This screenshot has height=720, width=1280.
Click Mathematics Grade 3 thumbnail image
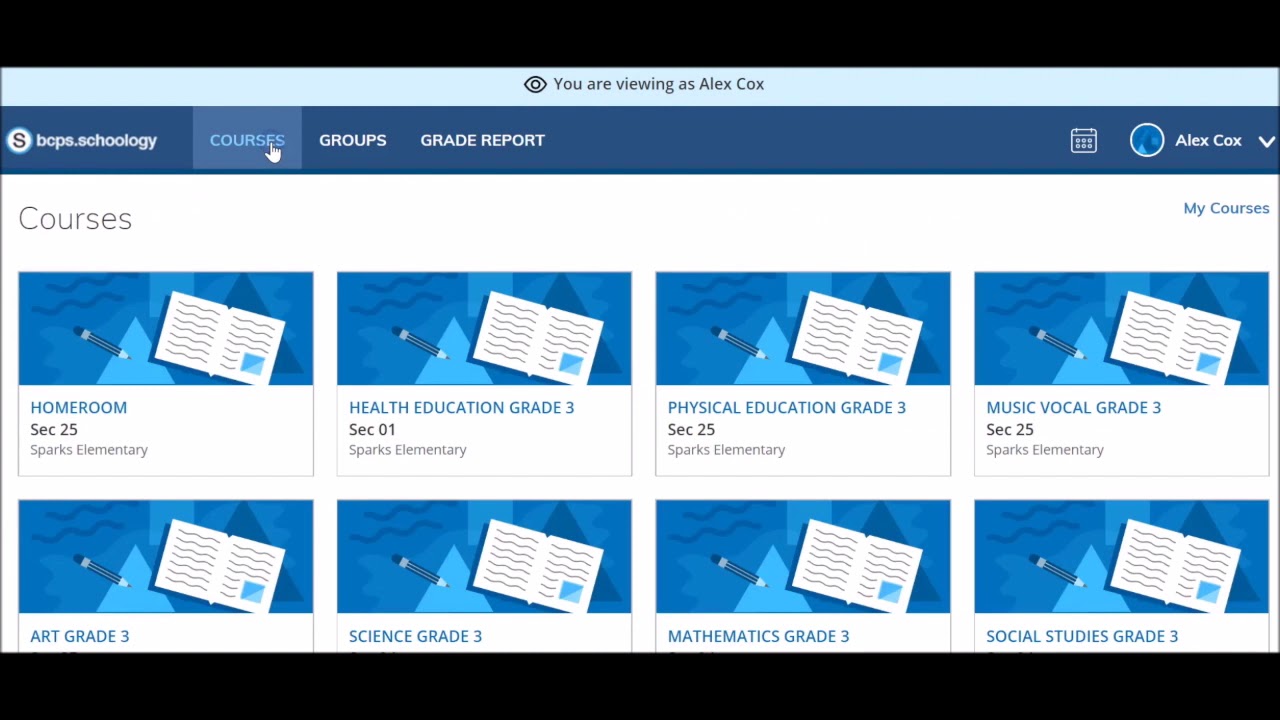click(x=803, y=556)
